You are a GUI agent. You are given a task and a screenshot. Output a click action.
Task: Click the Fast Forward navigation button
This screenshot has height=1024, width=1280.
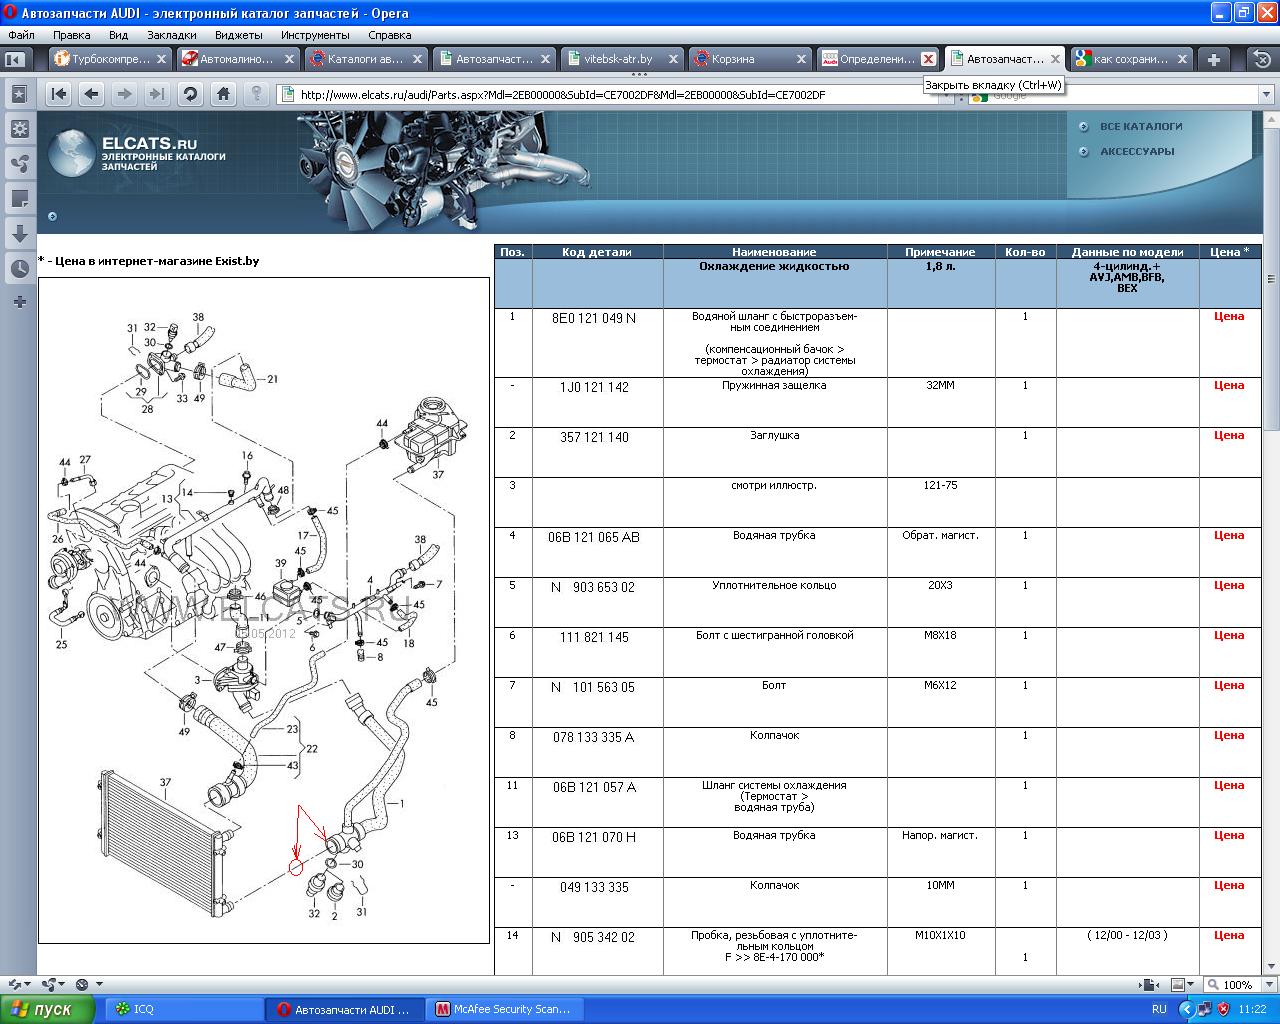point(157,94)
